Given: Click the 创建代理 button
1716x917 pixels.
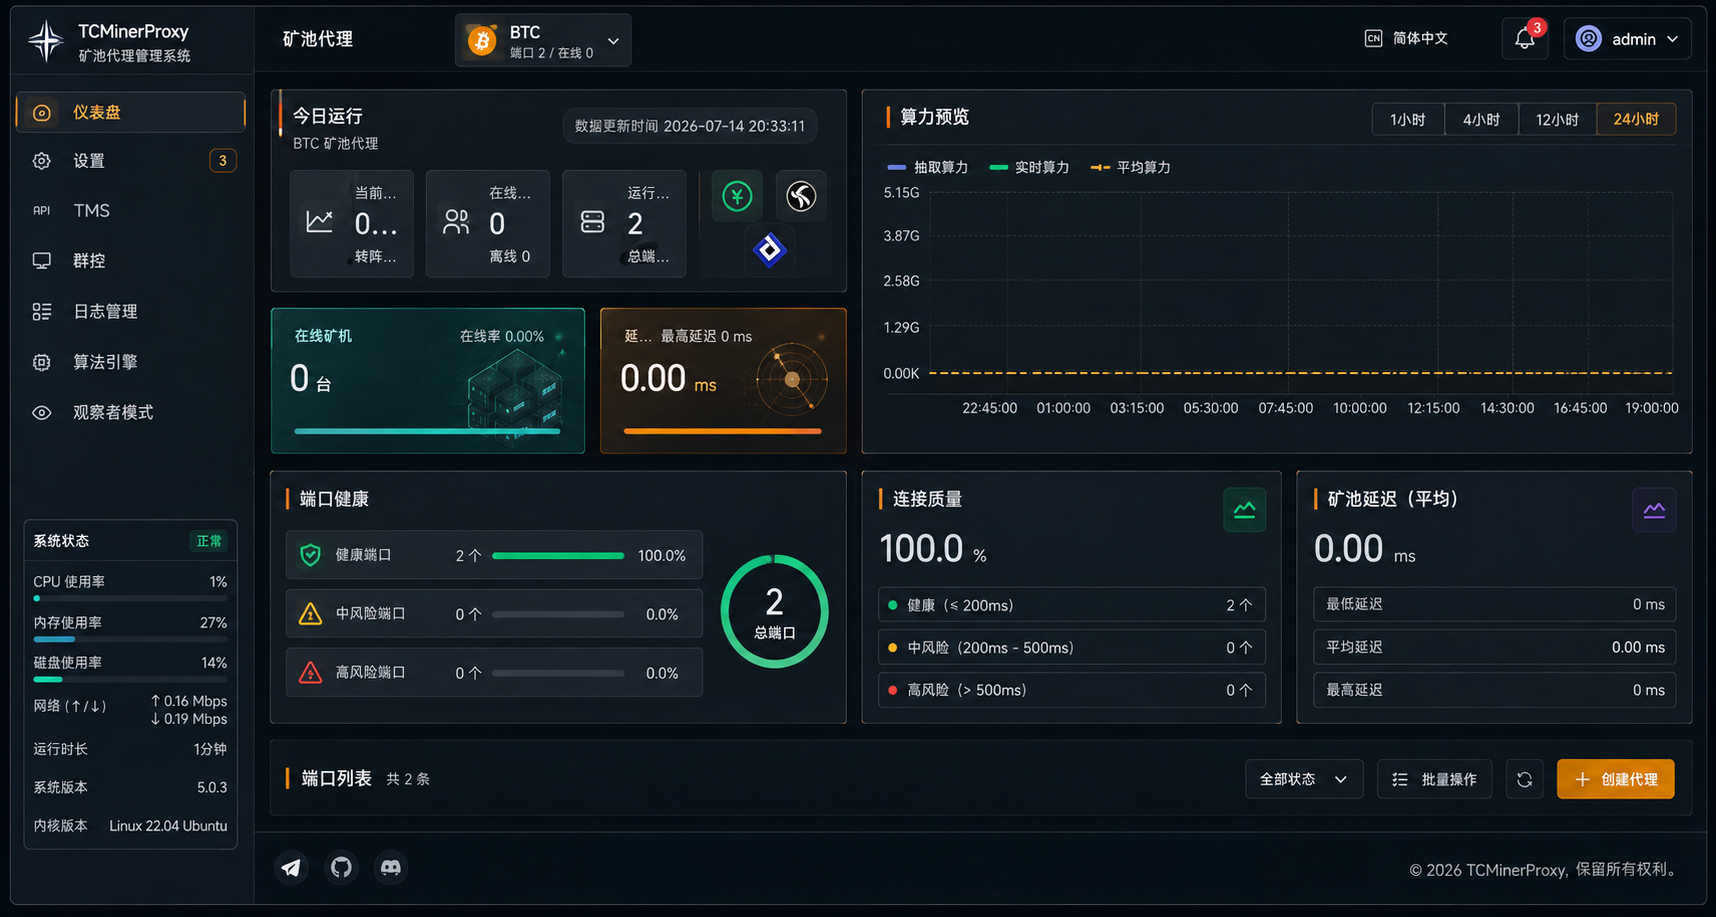Looking at the screenshot, I should tap(1615, 779).
